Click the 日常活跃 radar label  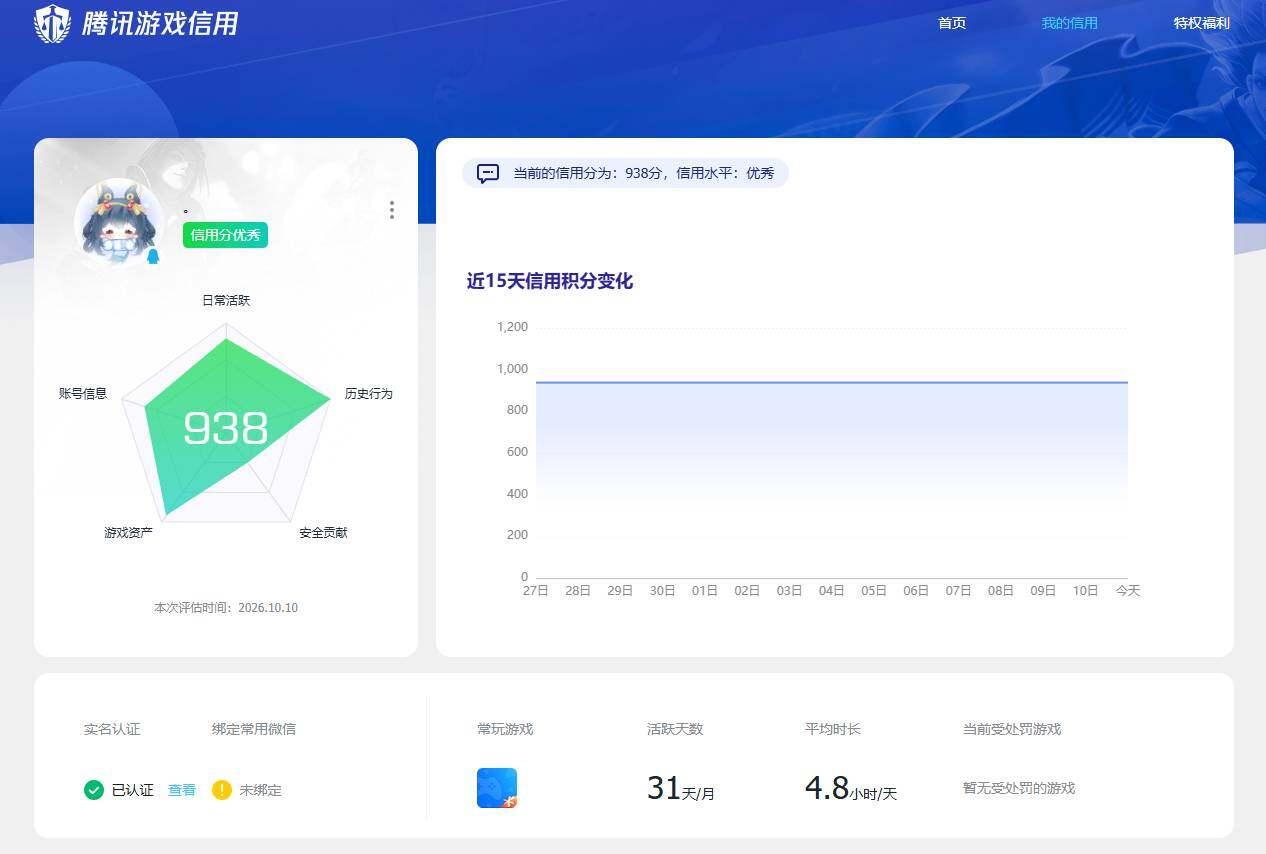point(226,300)
